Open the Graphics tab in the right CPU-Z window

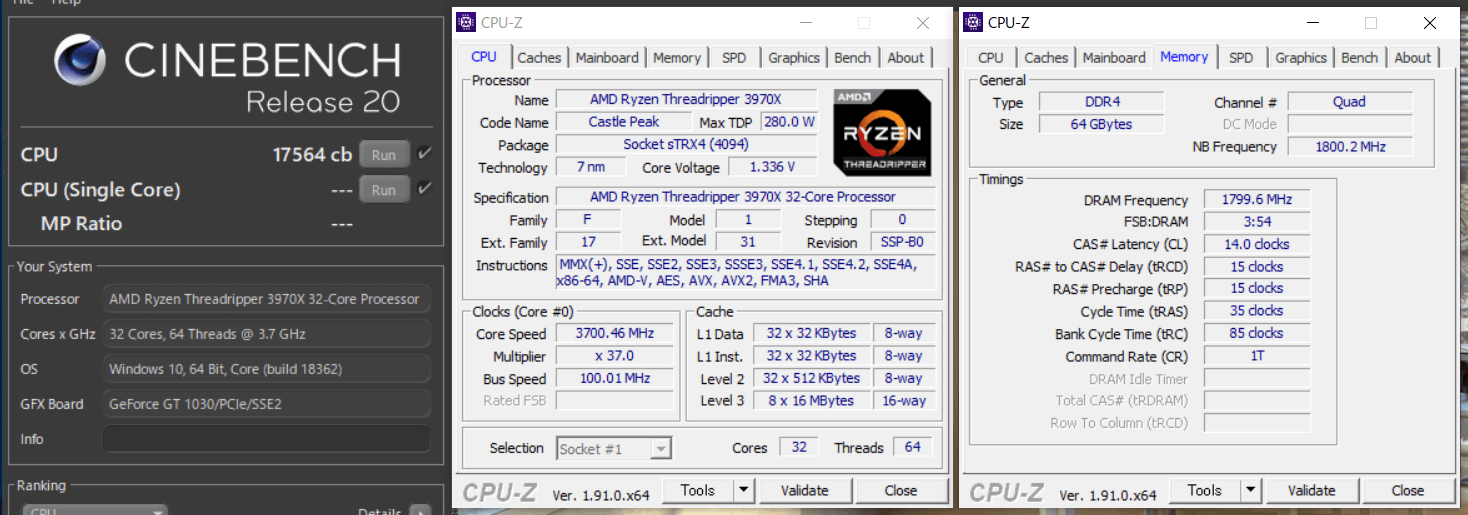coord(1301,58)
